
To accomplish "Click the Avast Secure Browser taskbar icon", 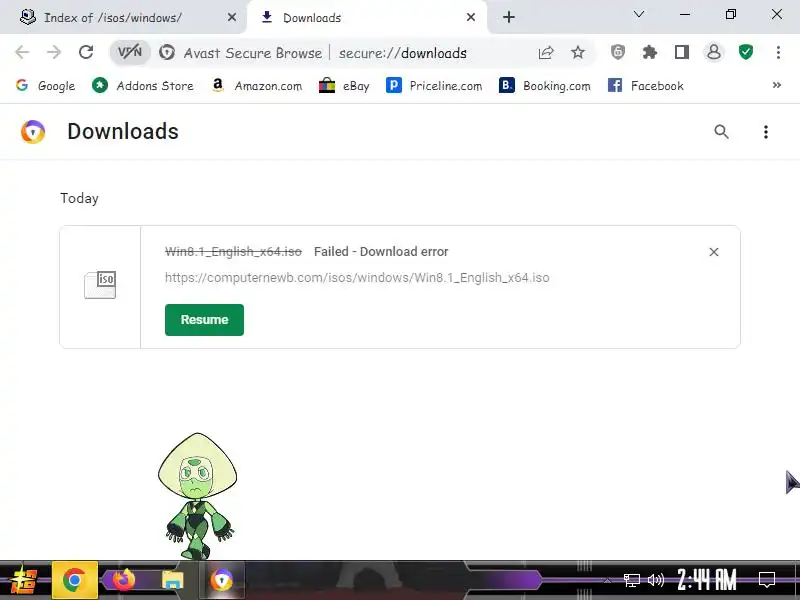I will 221,580.
